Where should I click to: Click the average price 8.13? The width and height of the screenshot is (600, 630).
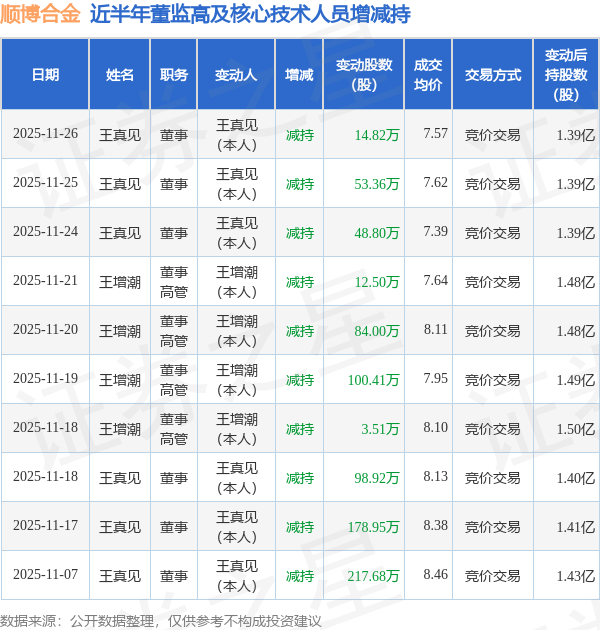(x=436, y=477)
